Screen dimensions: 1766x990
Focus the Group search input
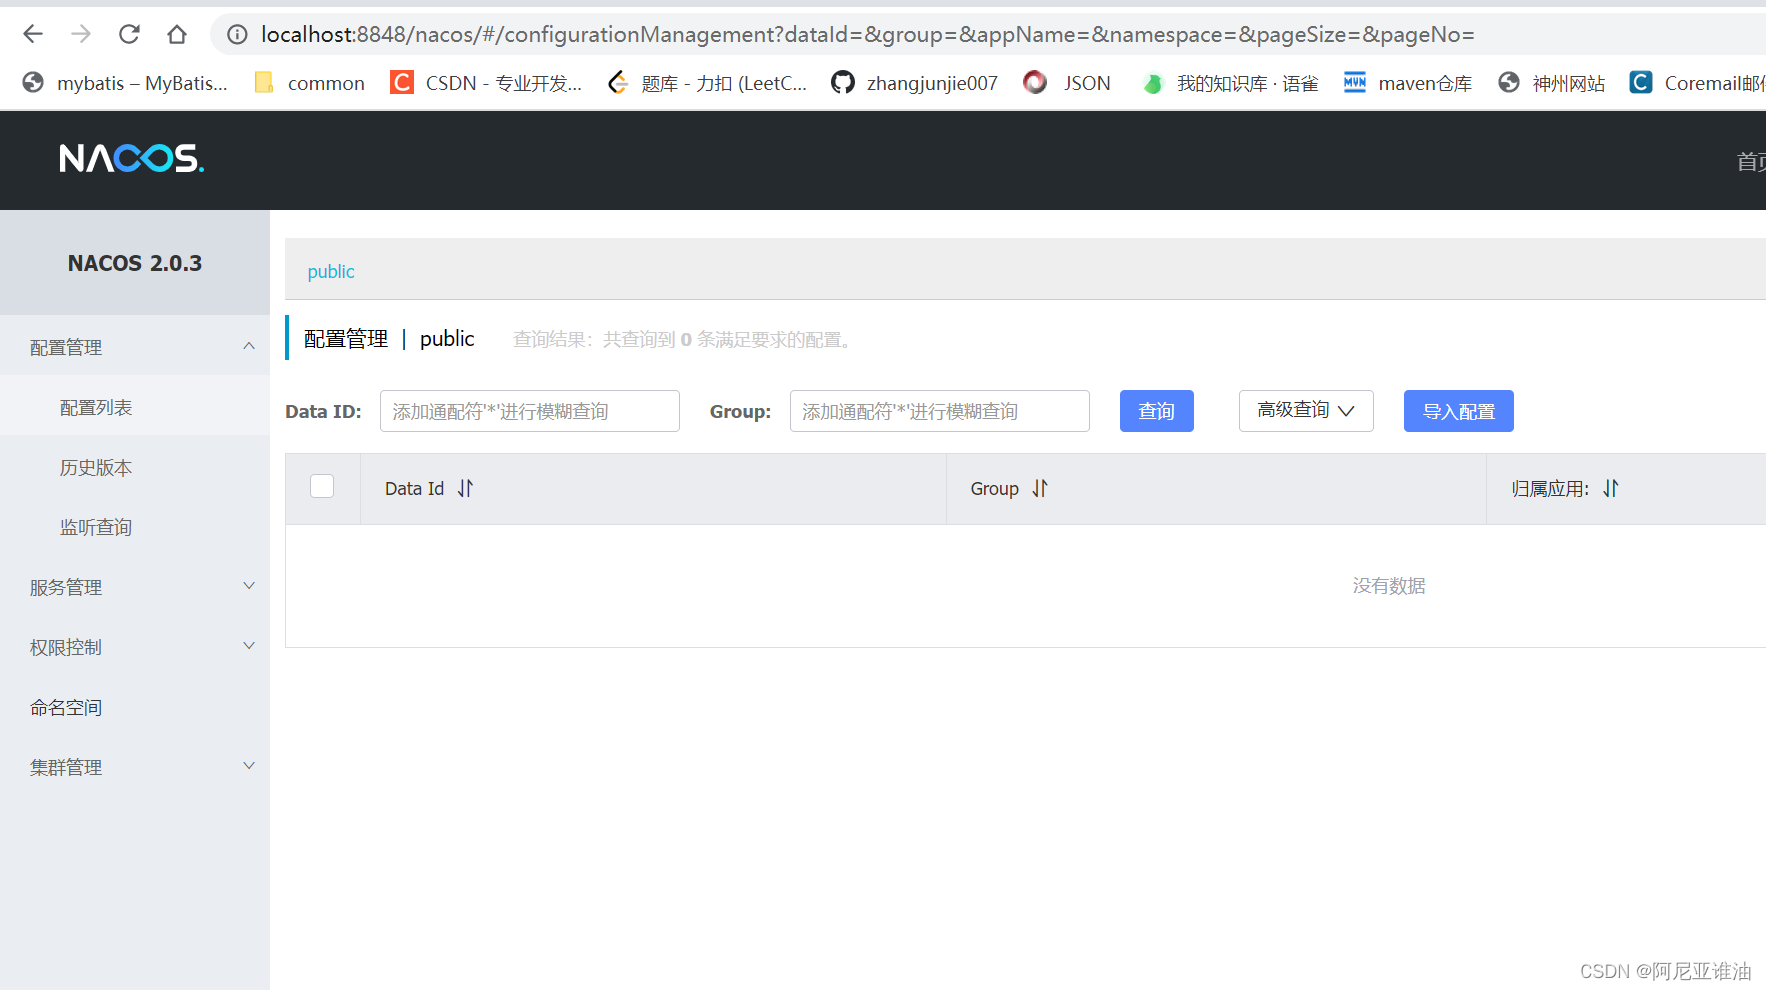[940, 411]
